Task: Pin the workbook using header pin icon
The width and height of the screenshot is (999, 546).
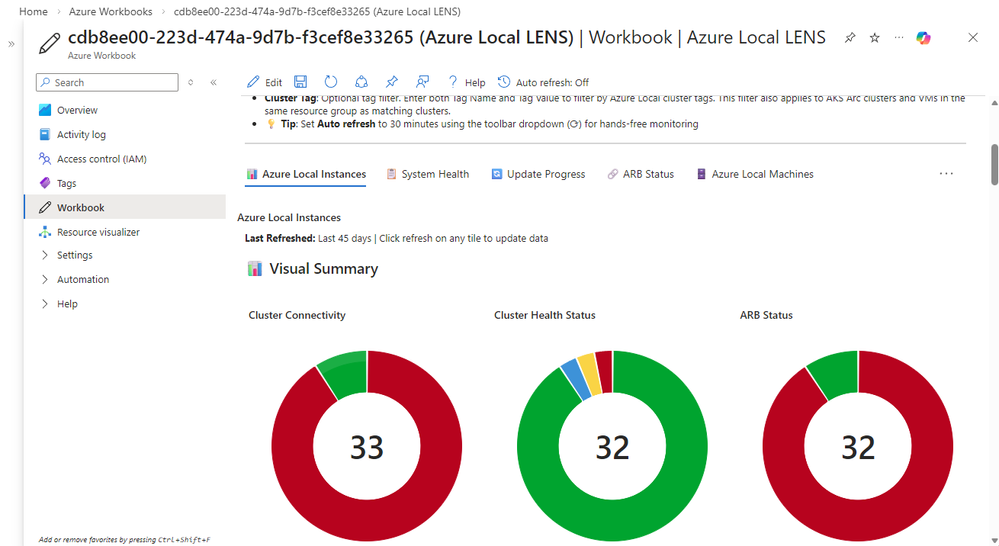Action: click(850, 38)
